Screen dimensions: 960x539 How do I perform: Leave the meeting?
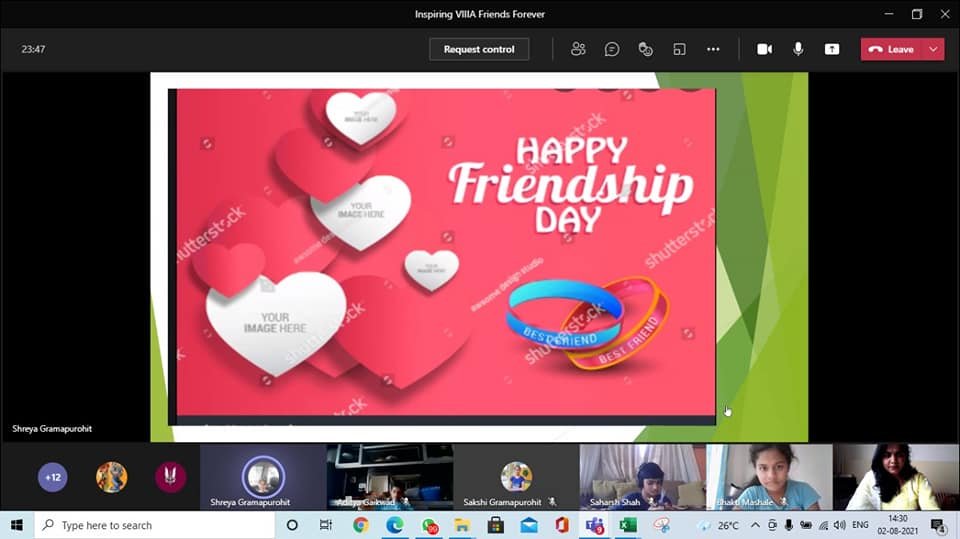pyautogui.click(x=892, y=49)
